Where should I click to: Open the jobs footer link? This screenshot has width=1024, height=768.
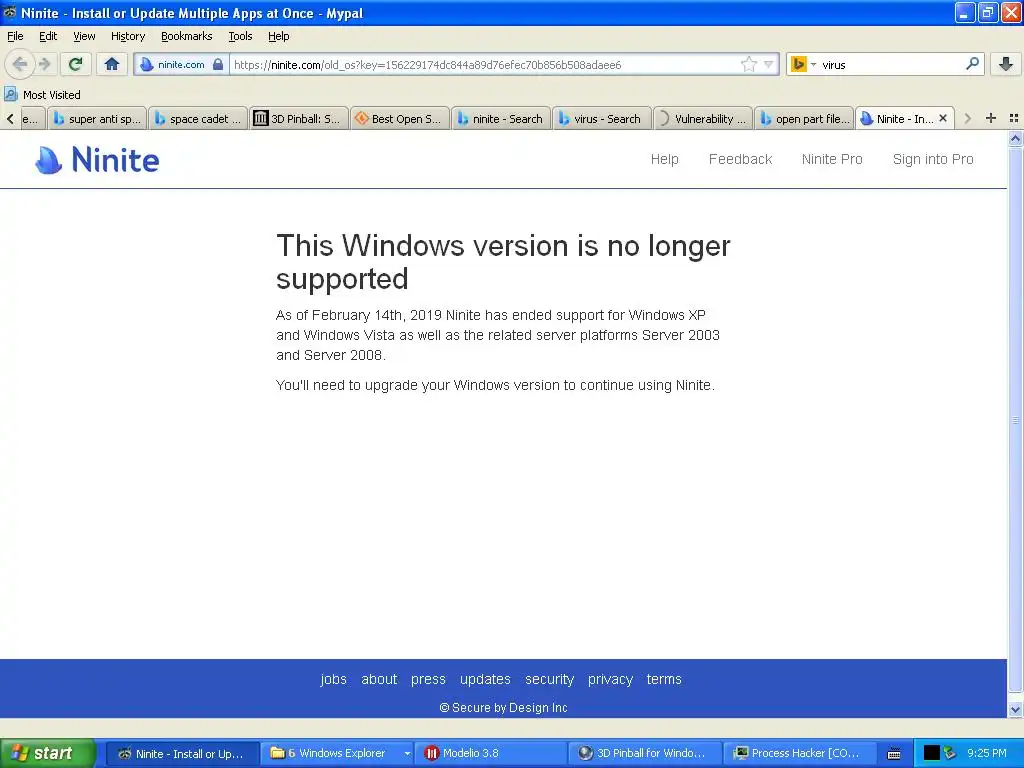tap(333, 679)
